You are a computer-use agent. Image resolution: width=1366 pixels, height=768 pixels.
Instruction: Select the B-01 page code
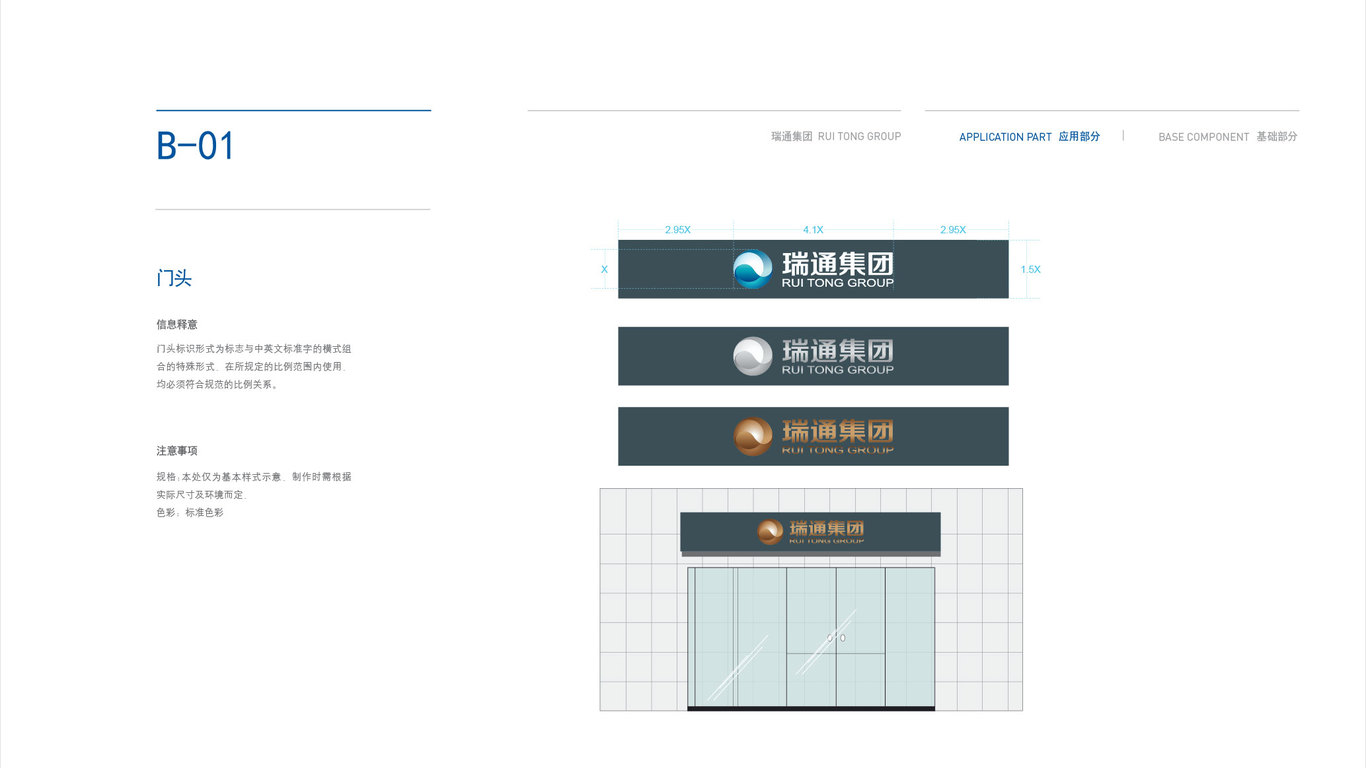195,146
